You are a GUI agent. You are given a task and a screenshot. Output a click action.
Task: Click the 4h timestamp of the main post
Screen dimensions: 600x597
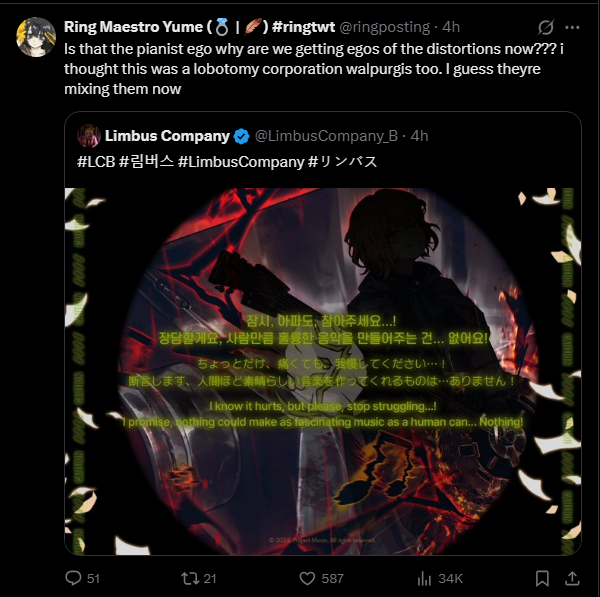click(x=451, y=27)
